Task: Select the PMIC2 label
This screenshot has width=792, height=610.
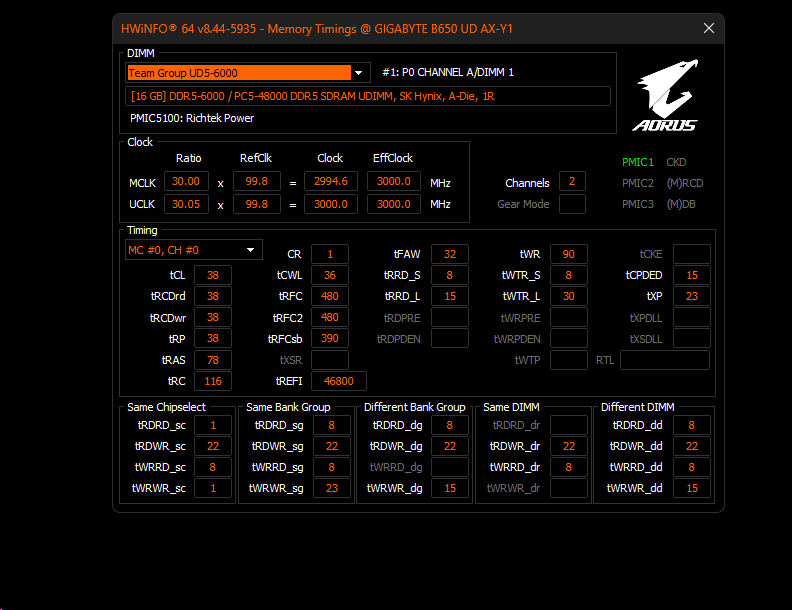Action: tap(637, 183)
